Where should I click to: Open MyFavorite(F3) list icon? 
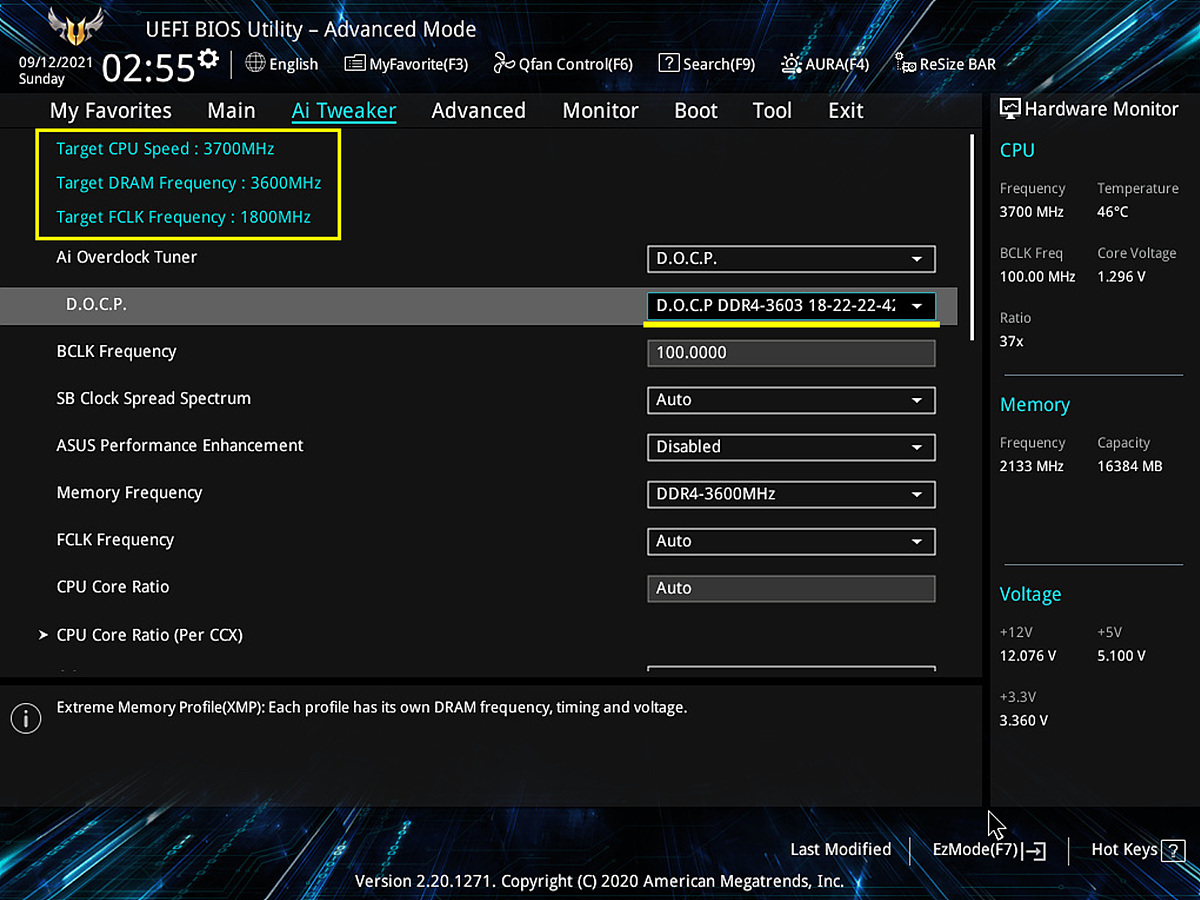(354, 64)
